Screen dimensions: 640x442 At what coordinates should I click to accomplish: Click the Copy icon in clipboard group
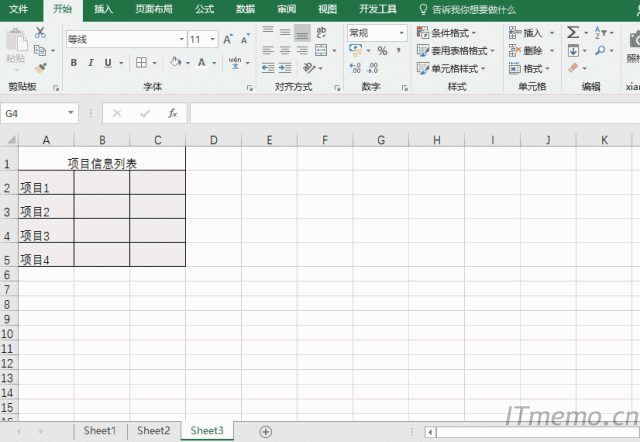(x=40, y=50)
